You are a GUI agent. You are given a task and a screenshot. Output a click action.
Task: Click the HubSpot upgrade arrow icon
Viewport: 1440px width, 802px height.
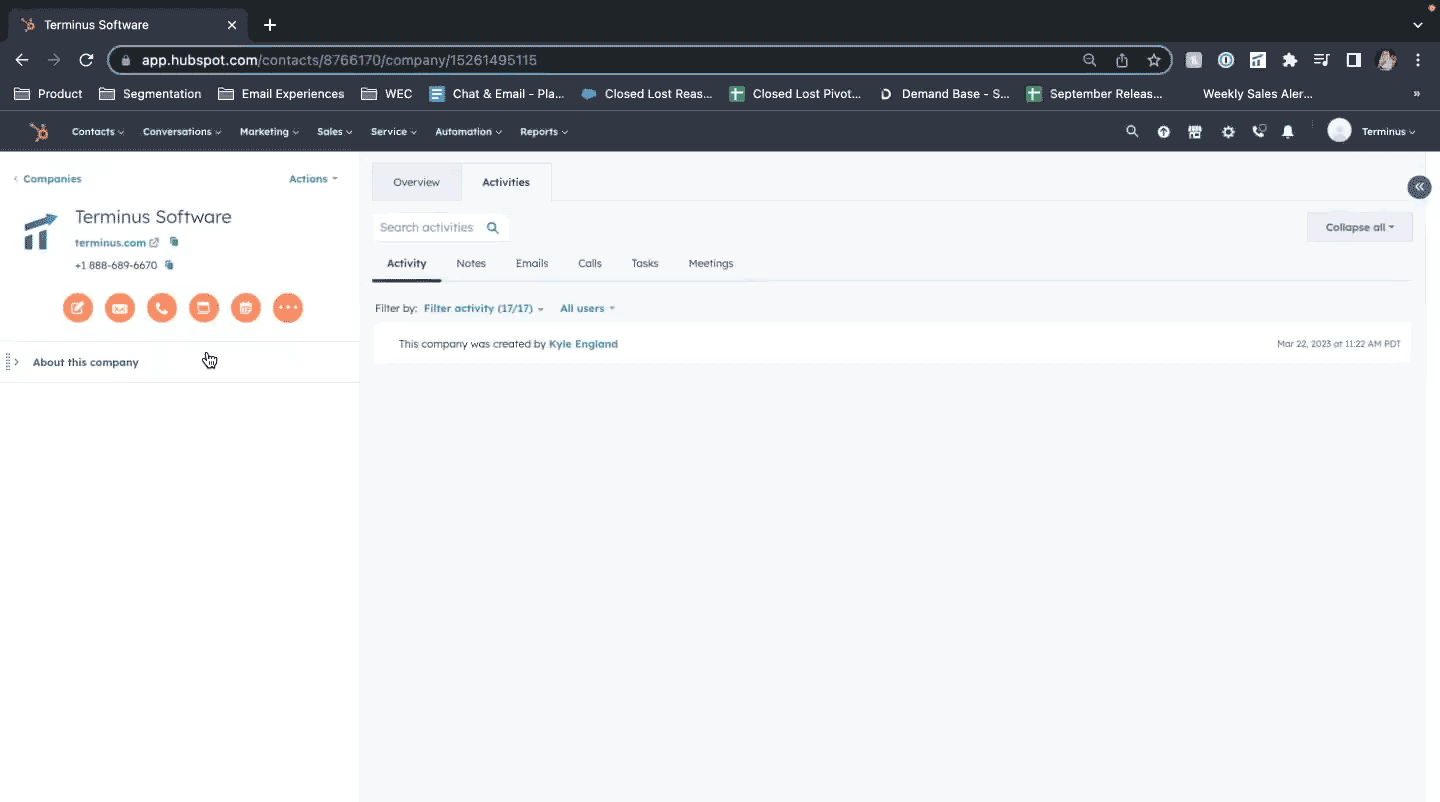pyautogui.click(x=1164, y=132)
